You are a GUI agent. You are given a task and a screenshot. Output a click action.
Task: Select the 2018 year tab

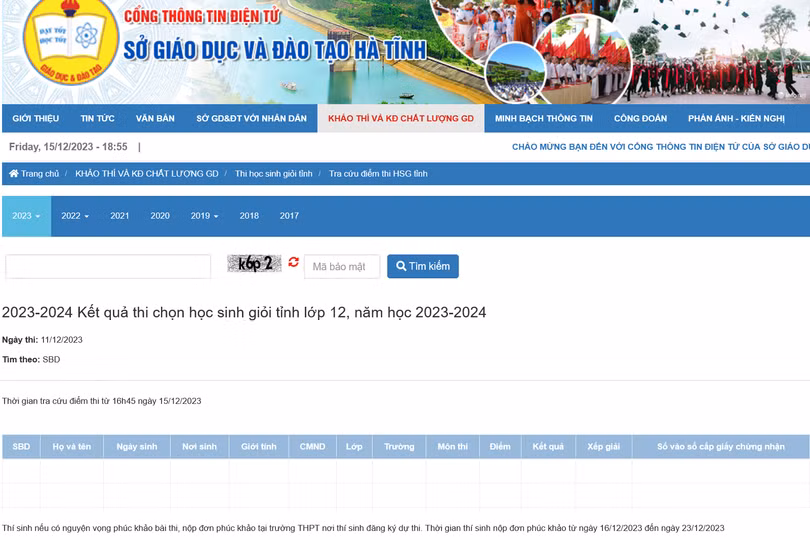pos(249,216)
